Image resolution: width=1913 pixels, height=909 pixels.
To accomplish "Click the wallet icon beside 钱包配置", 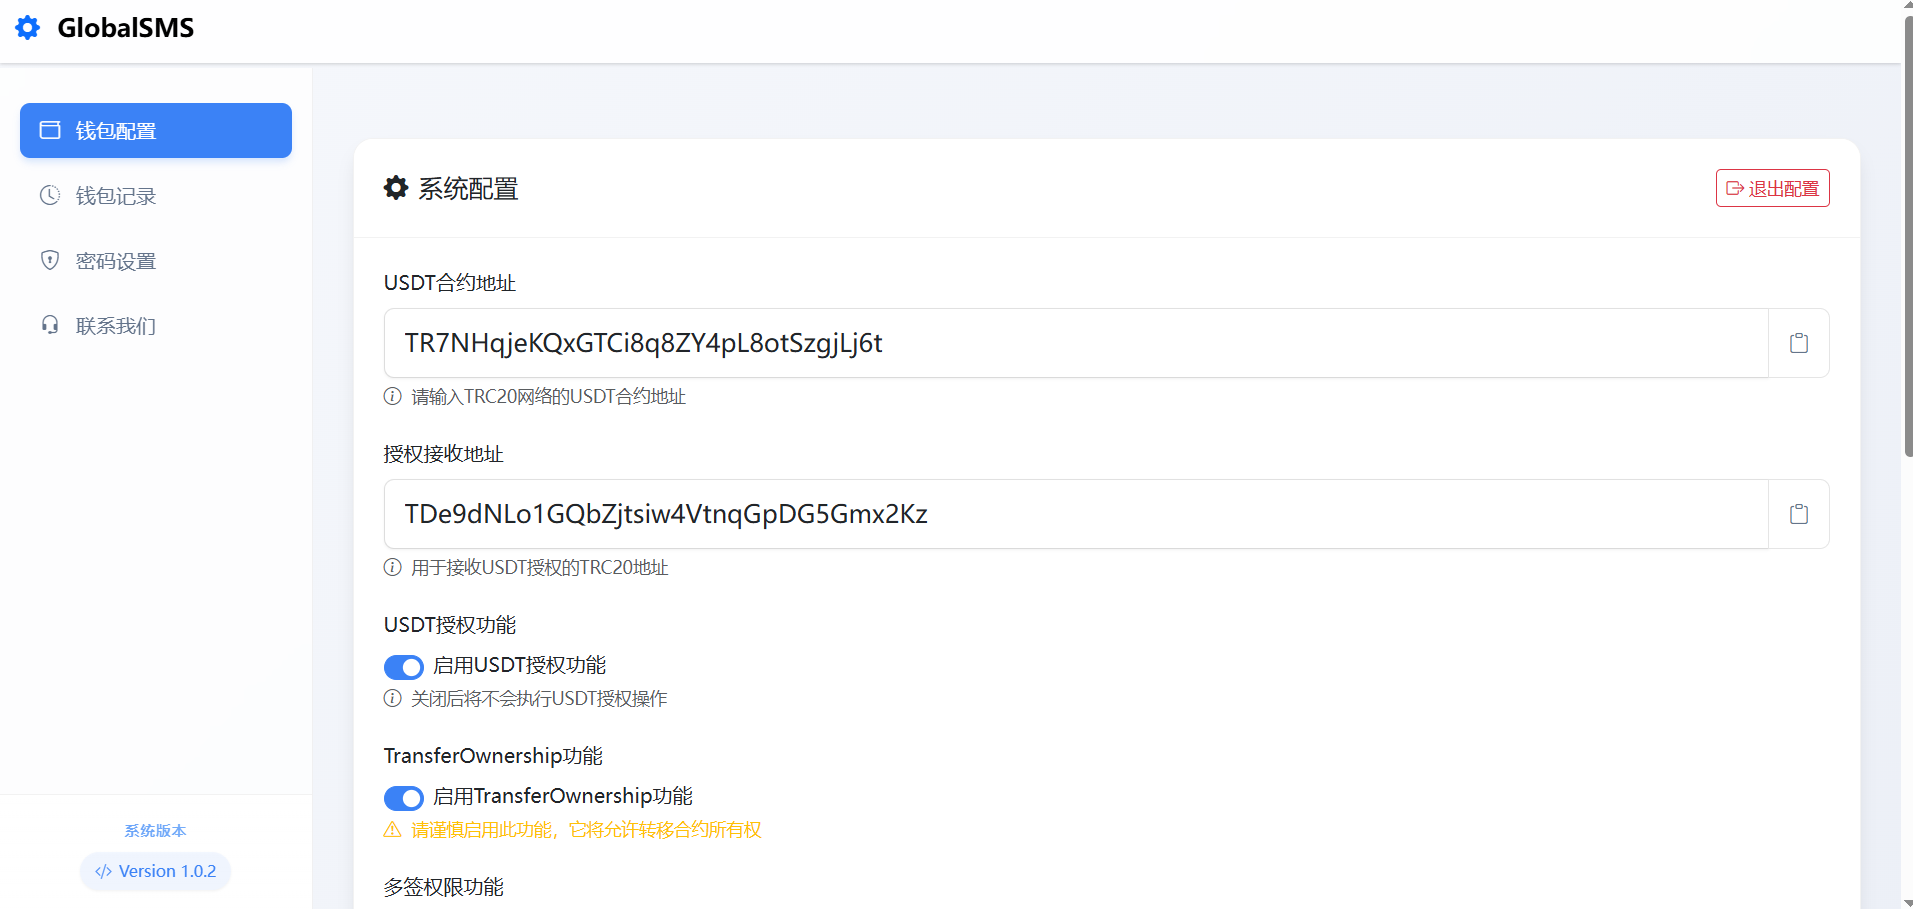I will pos(50,130).
